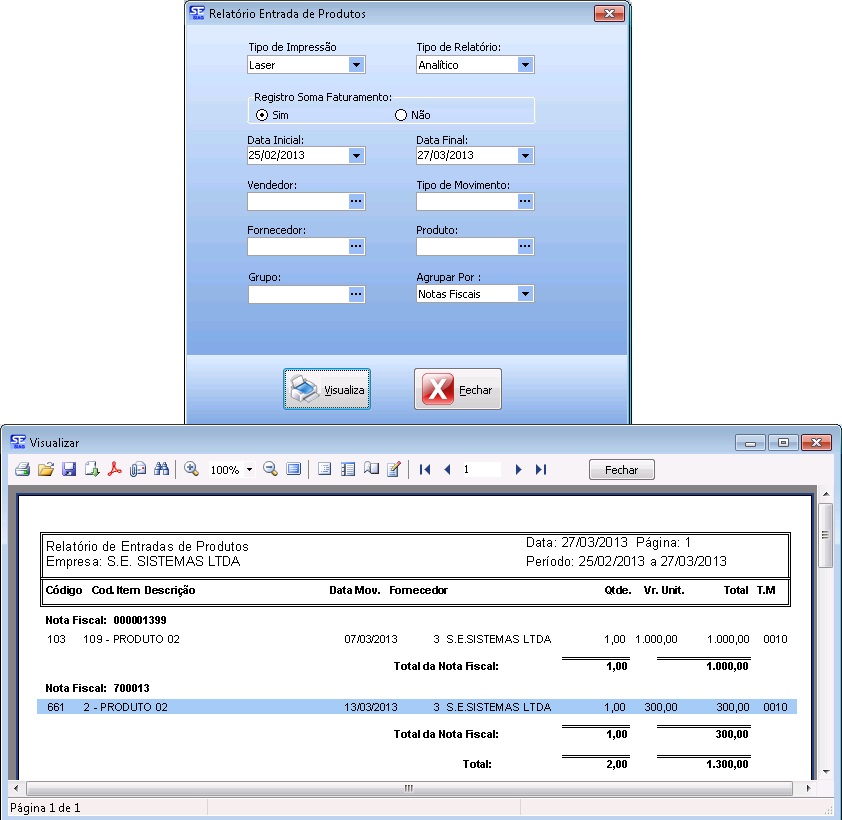Screen dimensions: 842x820
Task: Go to the next report page
Action: click(x=518, y=469)
